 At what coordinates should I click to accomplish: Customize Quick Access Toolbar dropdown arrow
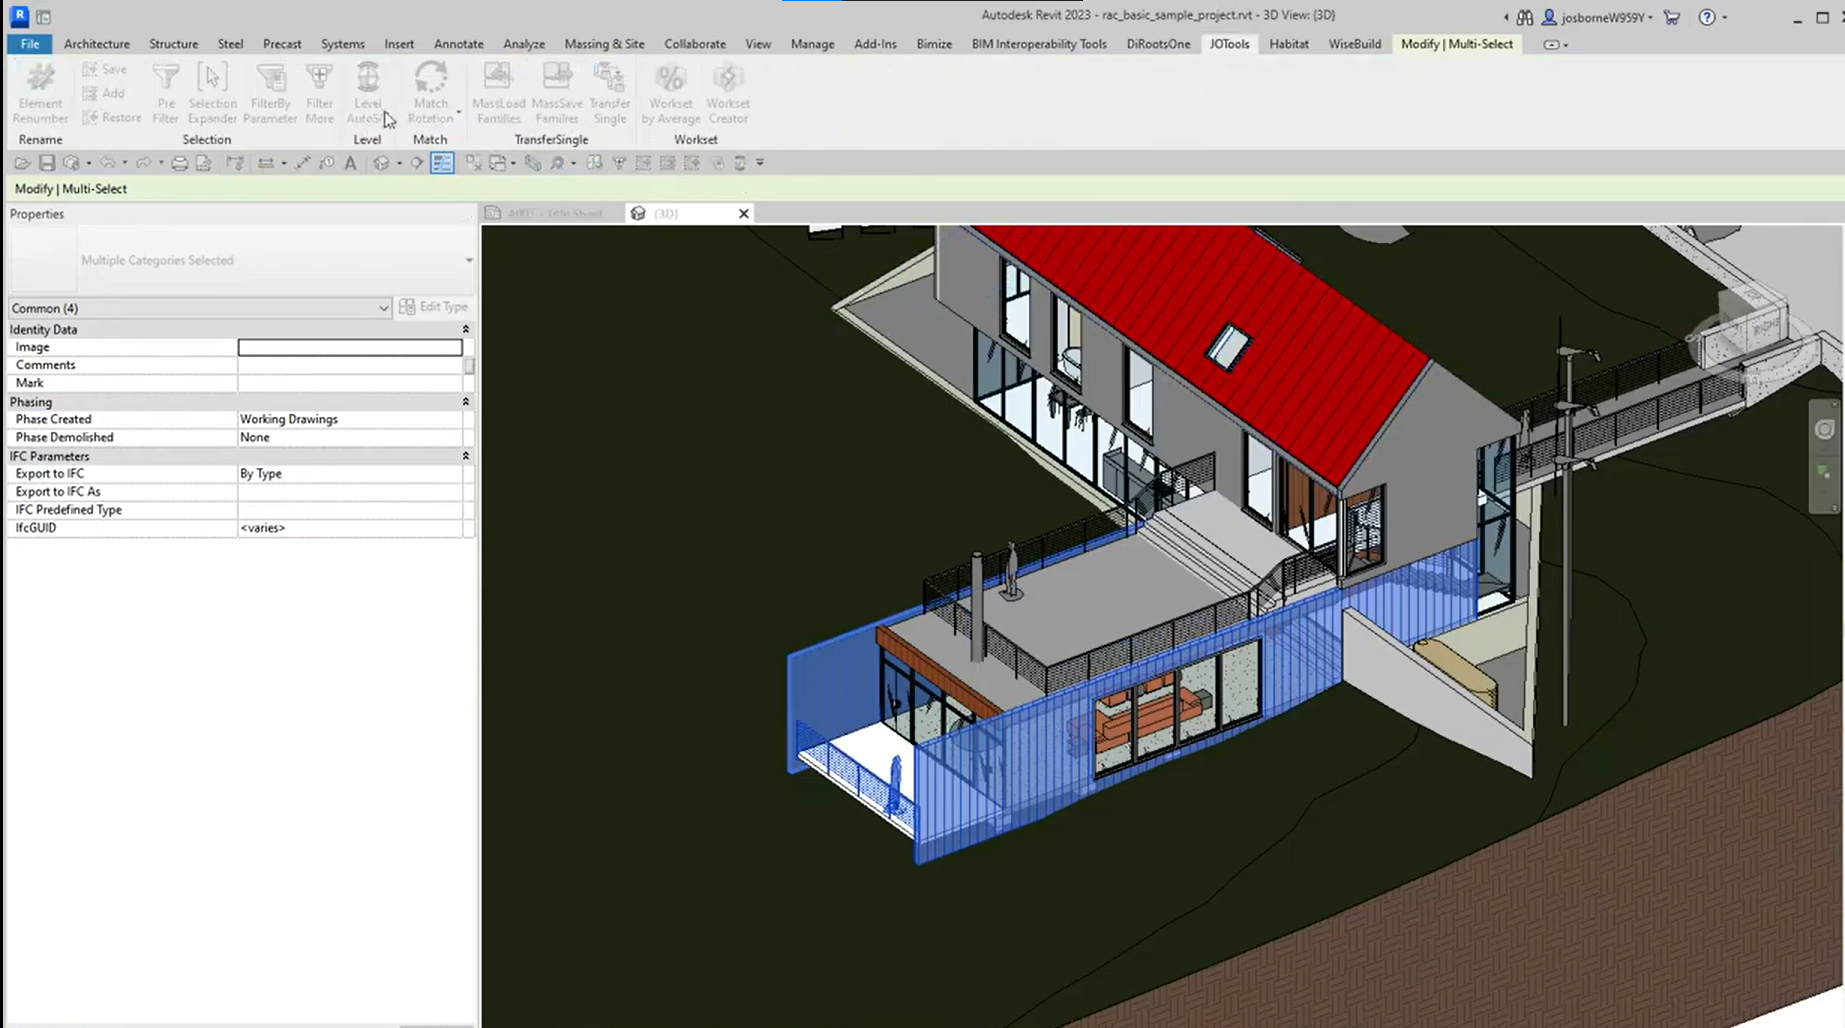pyautogui.click(x=760, y=163)
